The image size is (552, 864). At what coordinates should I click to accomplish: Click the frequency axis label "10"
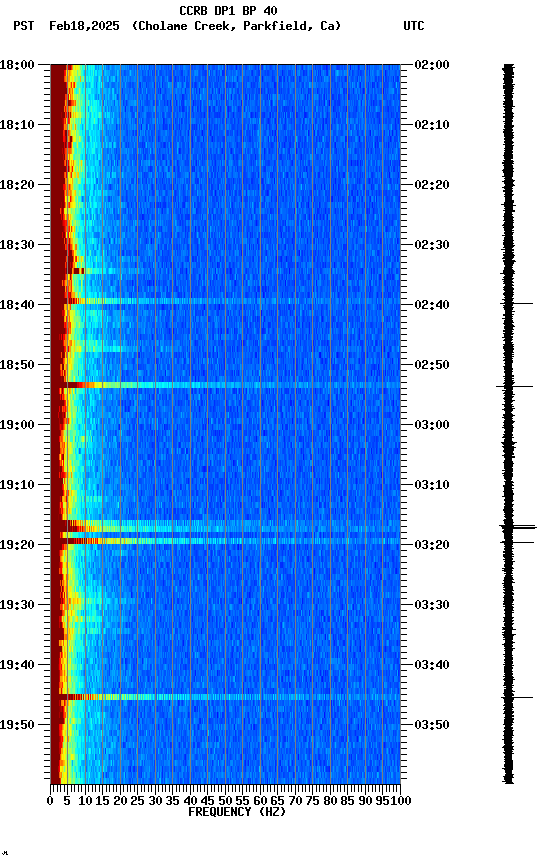(x=85, y=801)
